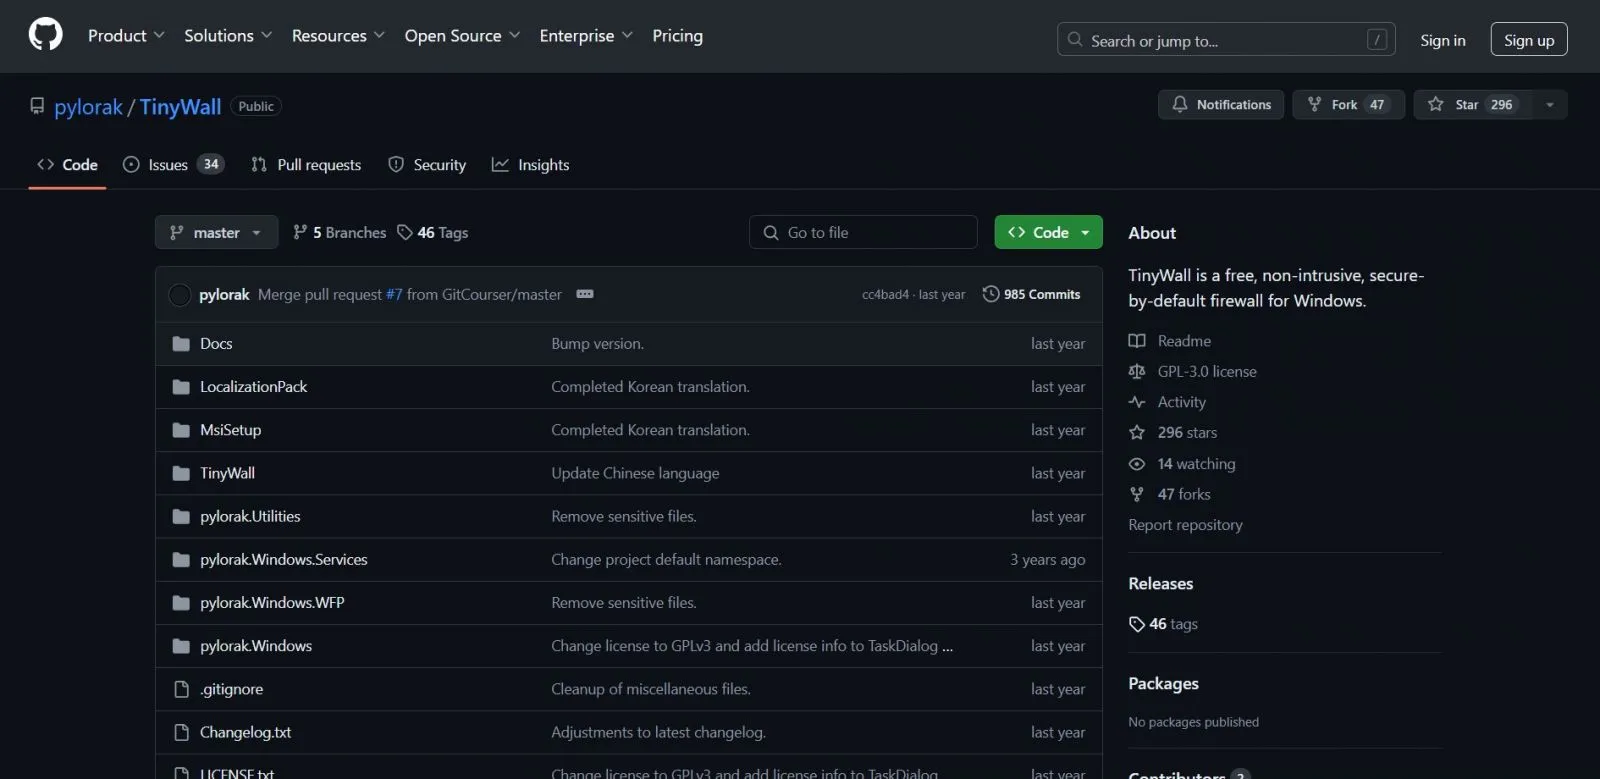Open the 985 Commits history link

1032,294
